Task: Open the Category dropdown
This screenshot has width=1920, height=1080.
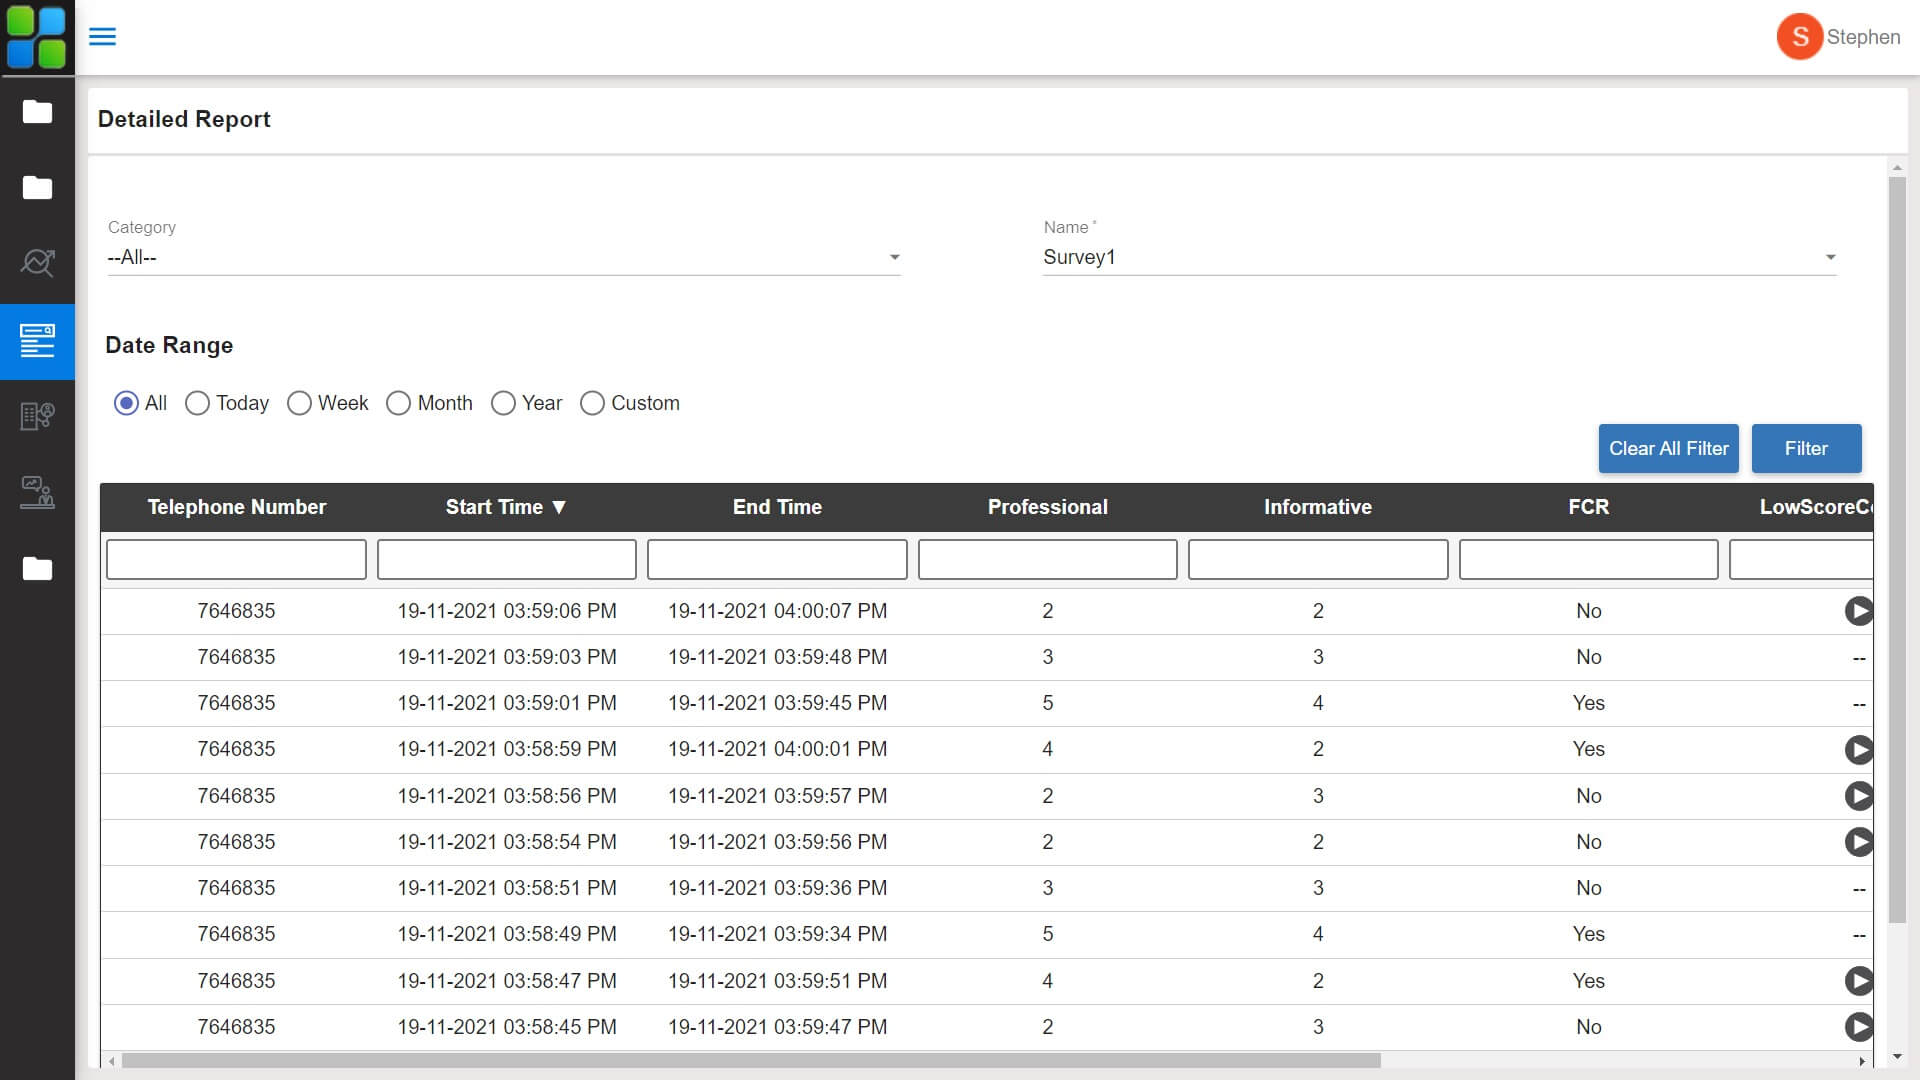Action: tap(504, 257)
